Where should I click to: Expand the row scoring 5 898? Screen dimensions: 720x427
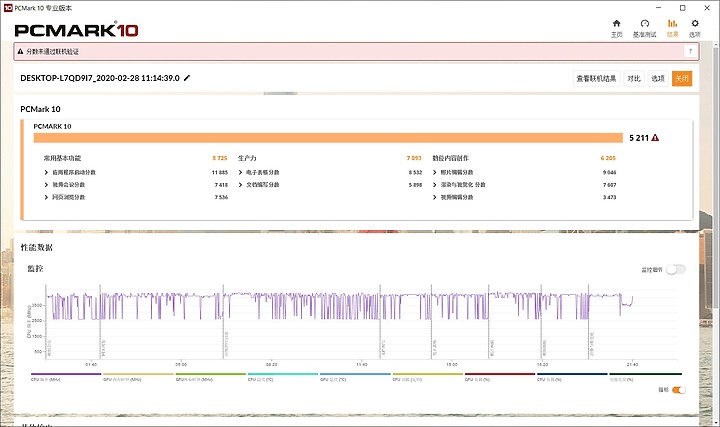tap(240, 185)
